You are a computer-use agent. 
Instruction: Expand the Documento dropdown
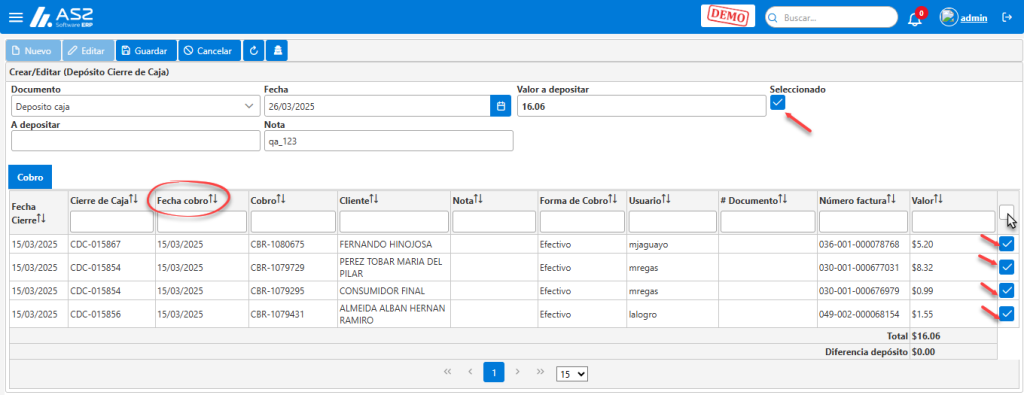[135, 106]
